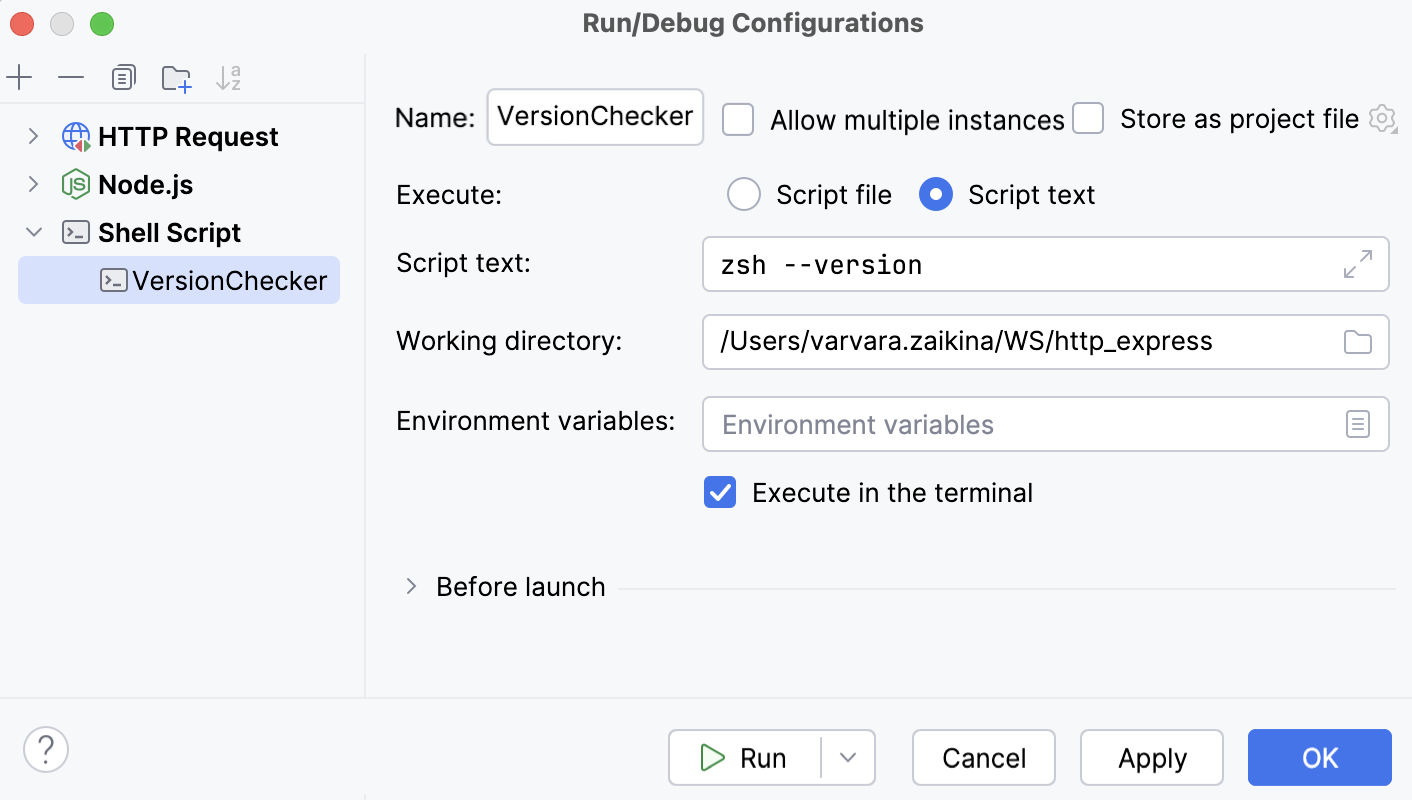Open the help for this dialog
The width and height of the screenshot is (1412, 800).
point(45,748)
